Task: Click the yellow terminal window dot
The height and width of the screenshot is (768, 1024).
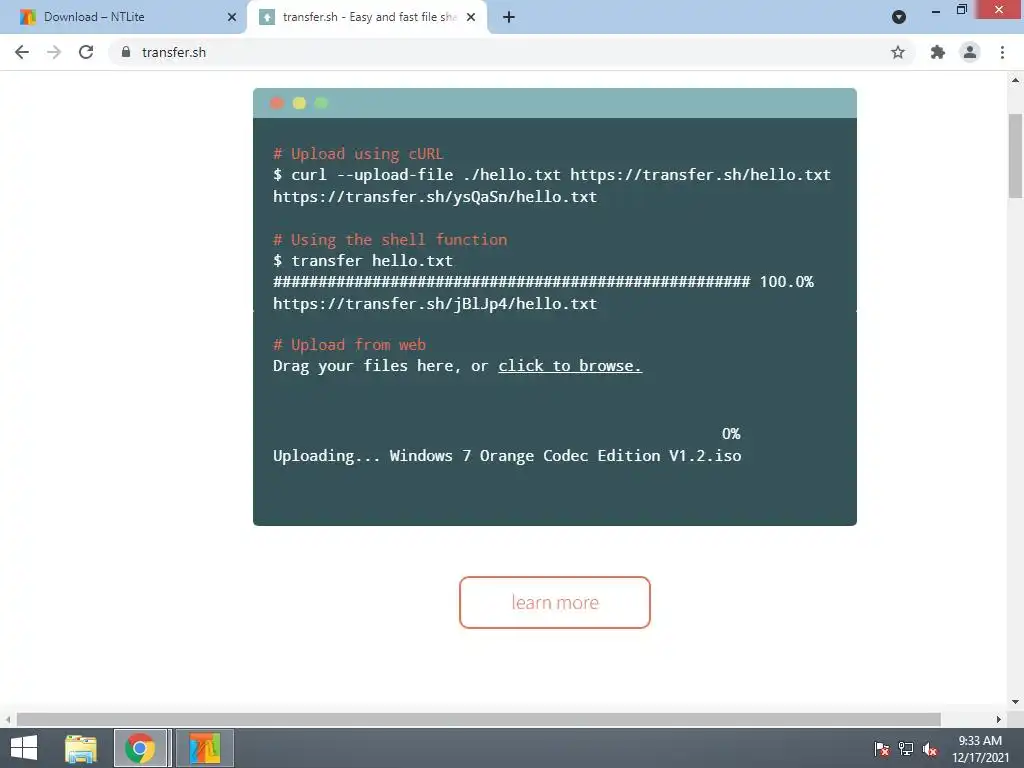Action: (x=299, y=103)
